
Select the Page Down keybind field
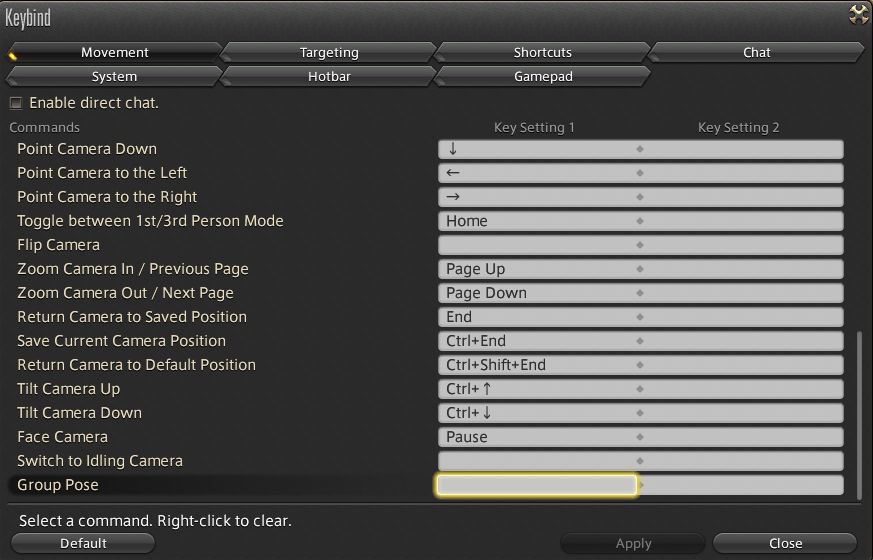pyautogui.click(x=538, y=293)
